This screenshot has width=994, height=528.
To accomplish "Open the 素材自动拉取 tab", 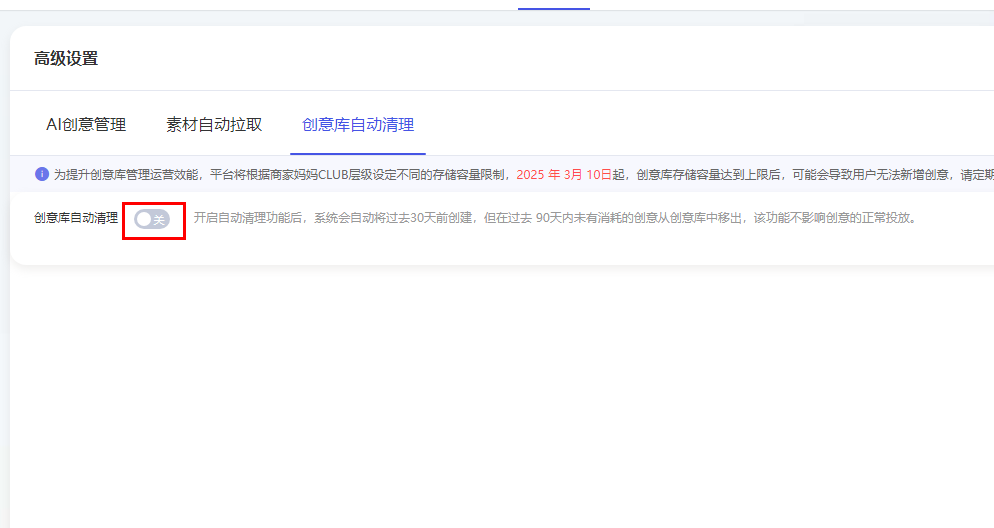I will coord(214,125).
